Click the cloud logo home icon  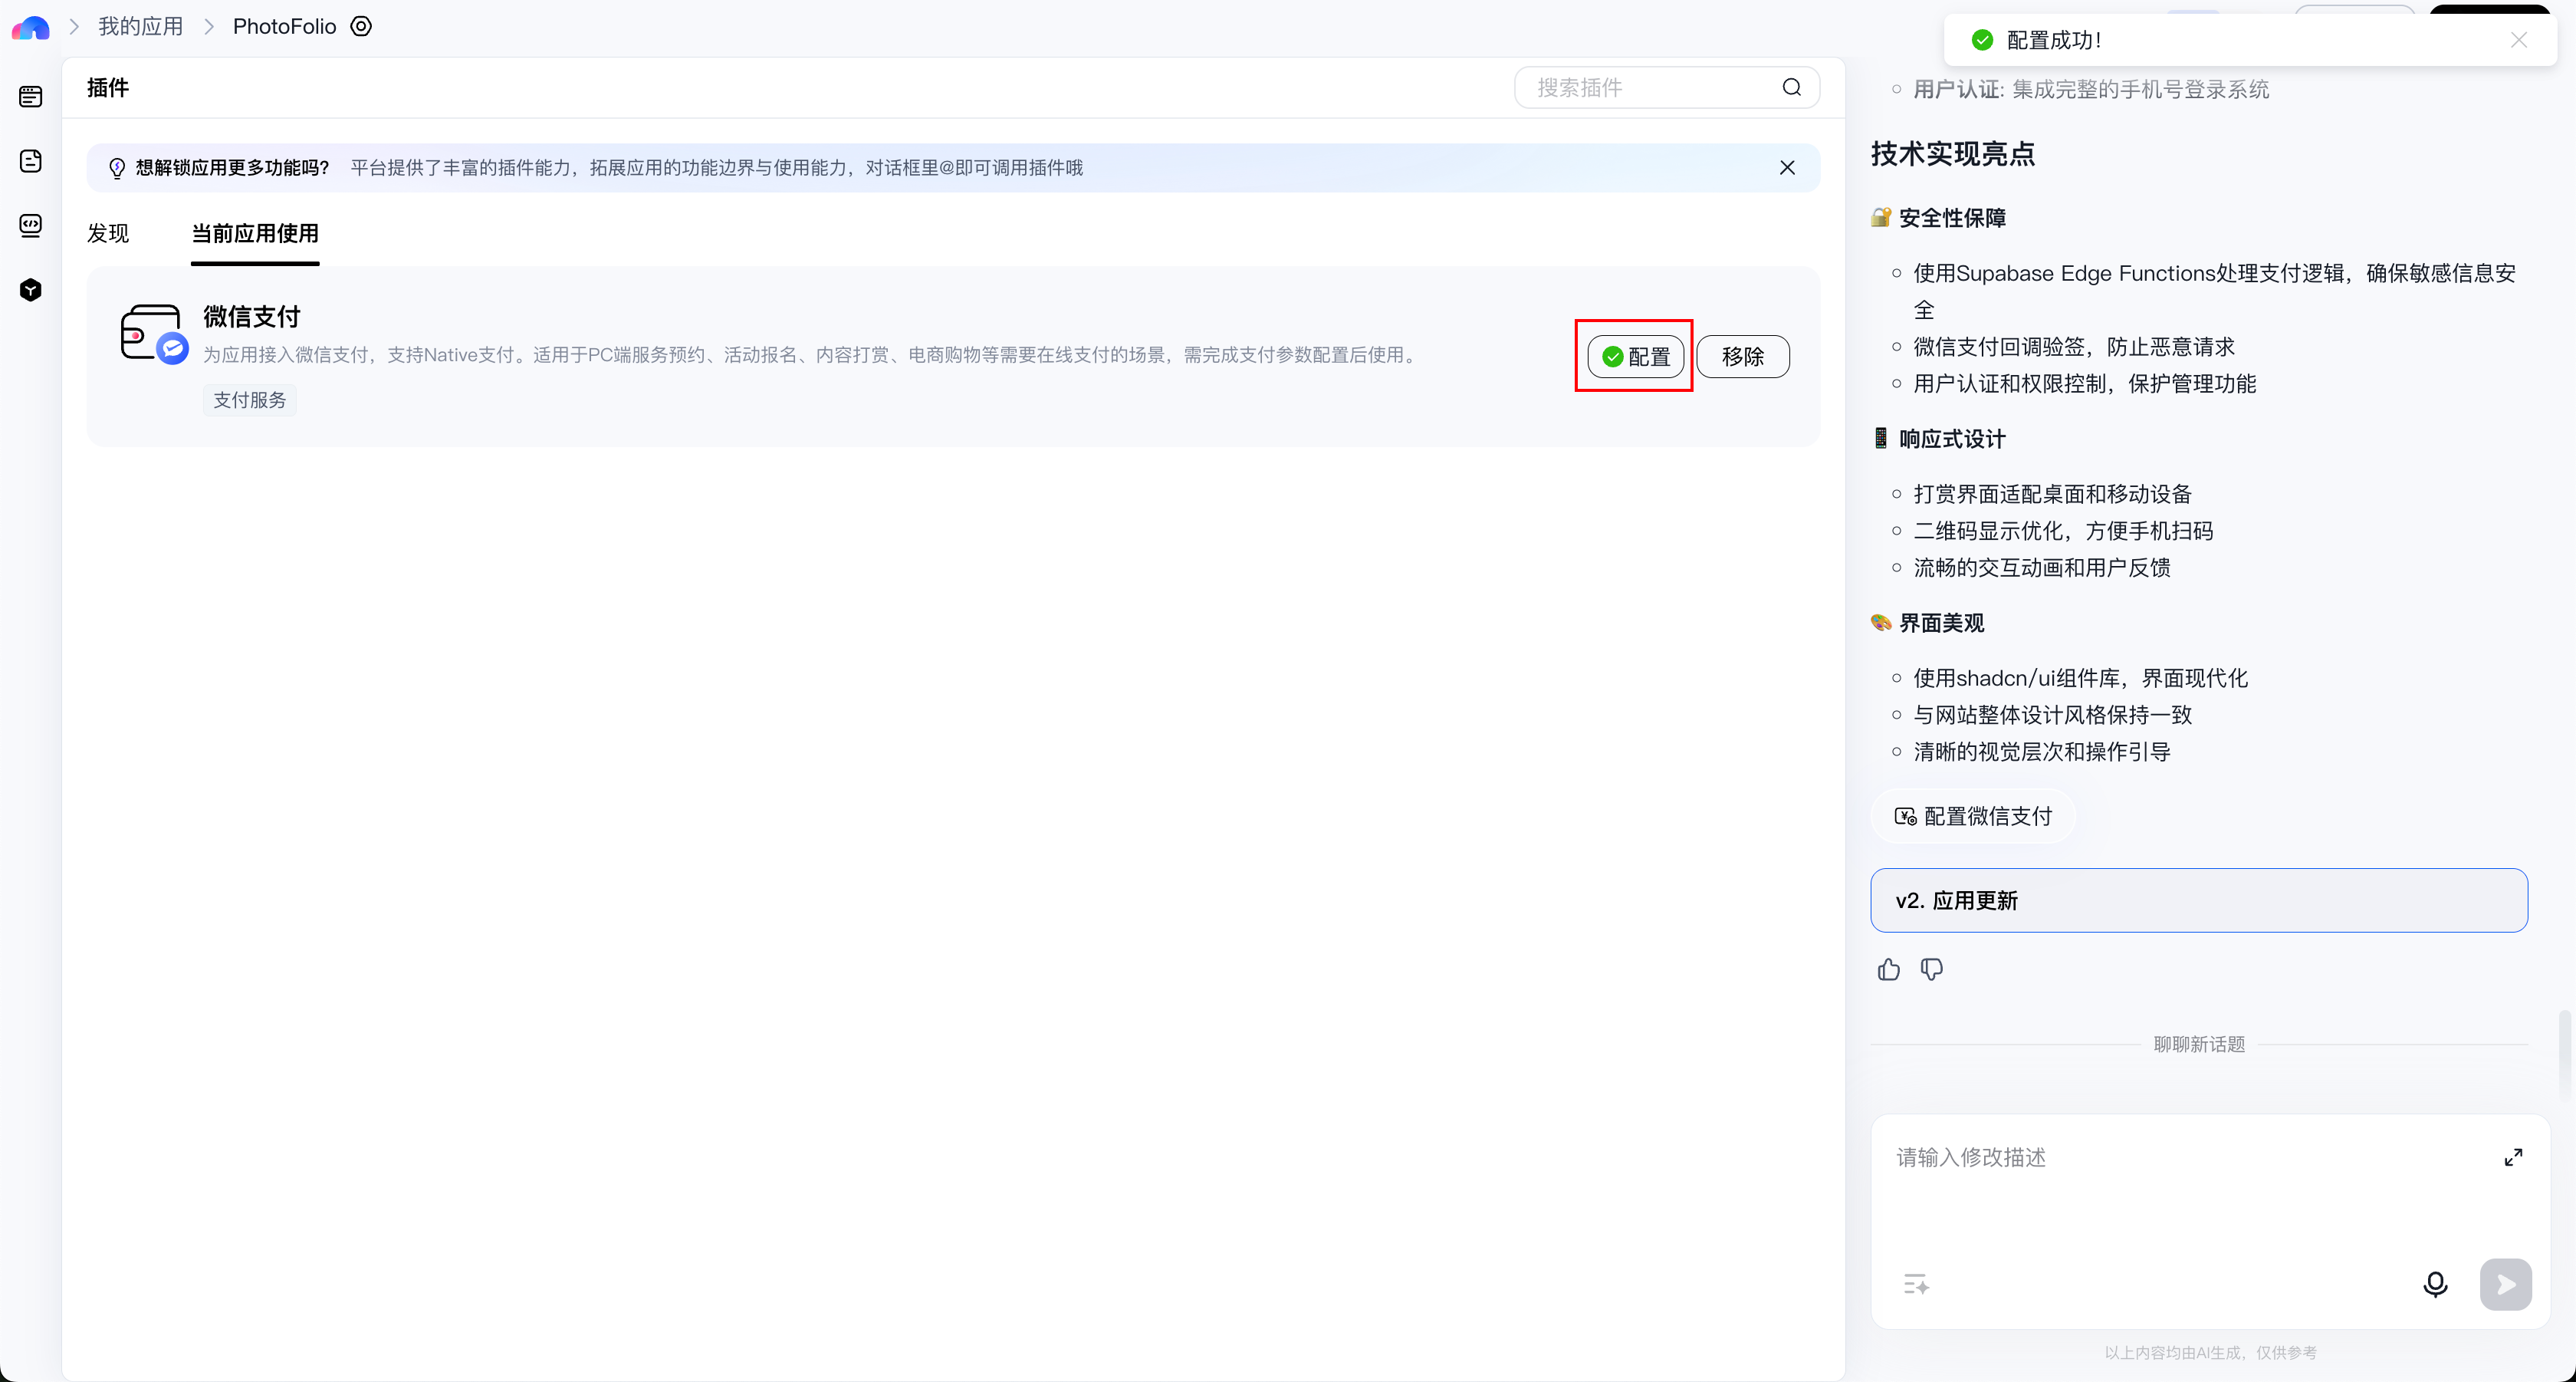tap(30, 27)
